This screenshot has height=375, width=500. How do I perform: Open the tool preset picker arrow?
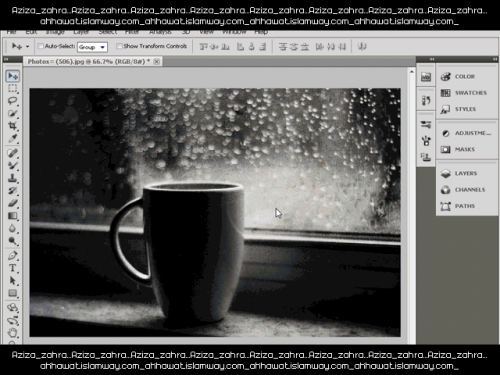(27, 47)
